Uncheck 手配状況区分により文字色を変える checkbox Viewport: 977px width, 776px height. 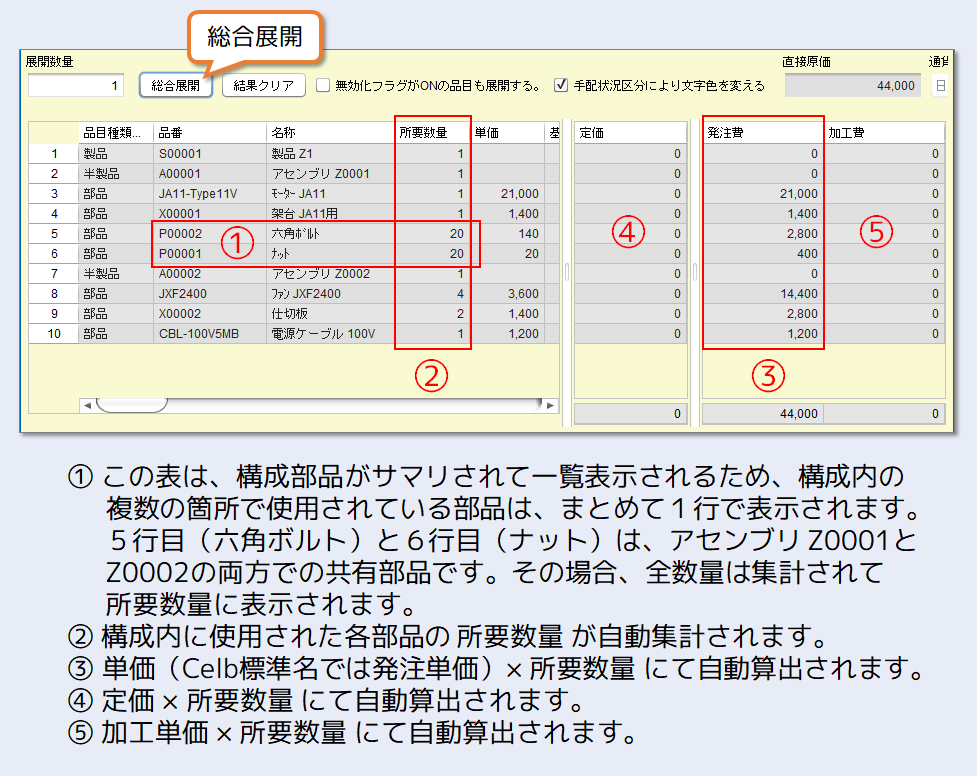click(x=561, y=86)
